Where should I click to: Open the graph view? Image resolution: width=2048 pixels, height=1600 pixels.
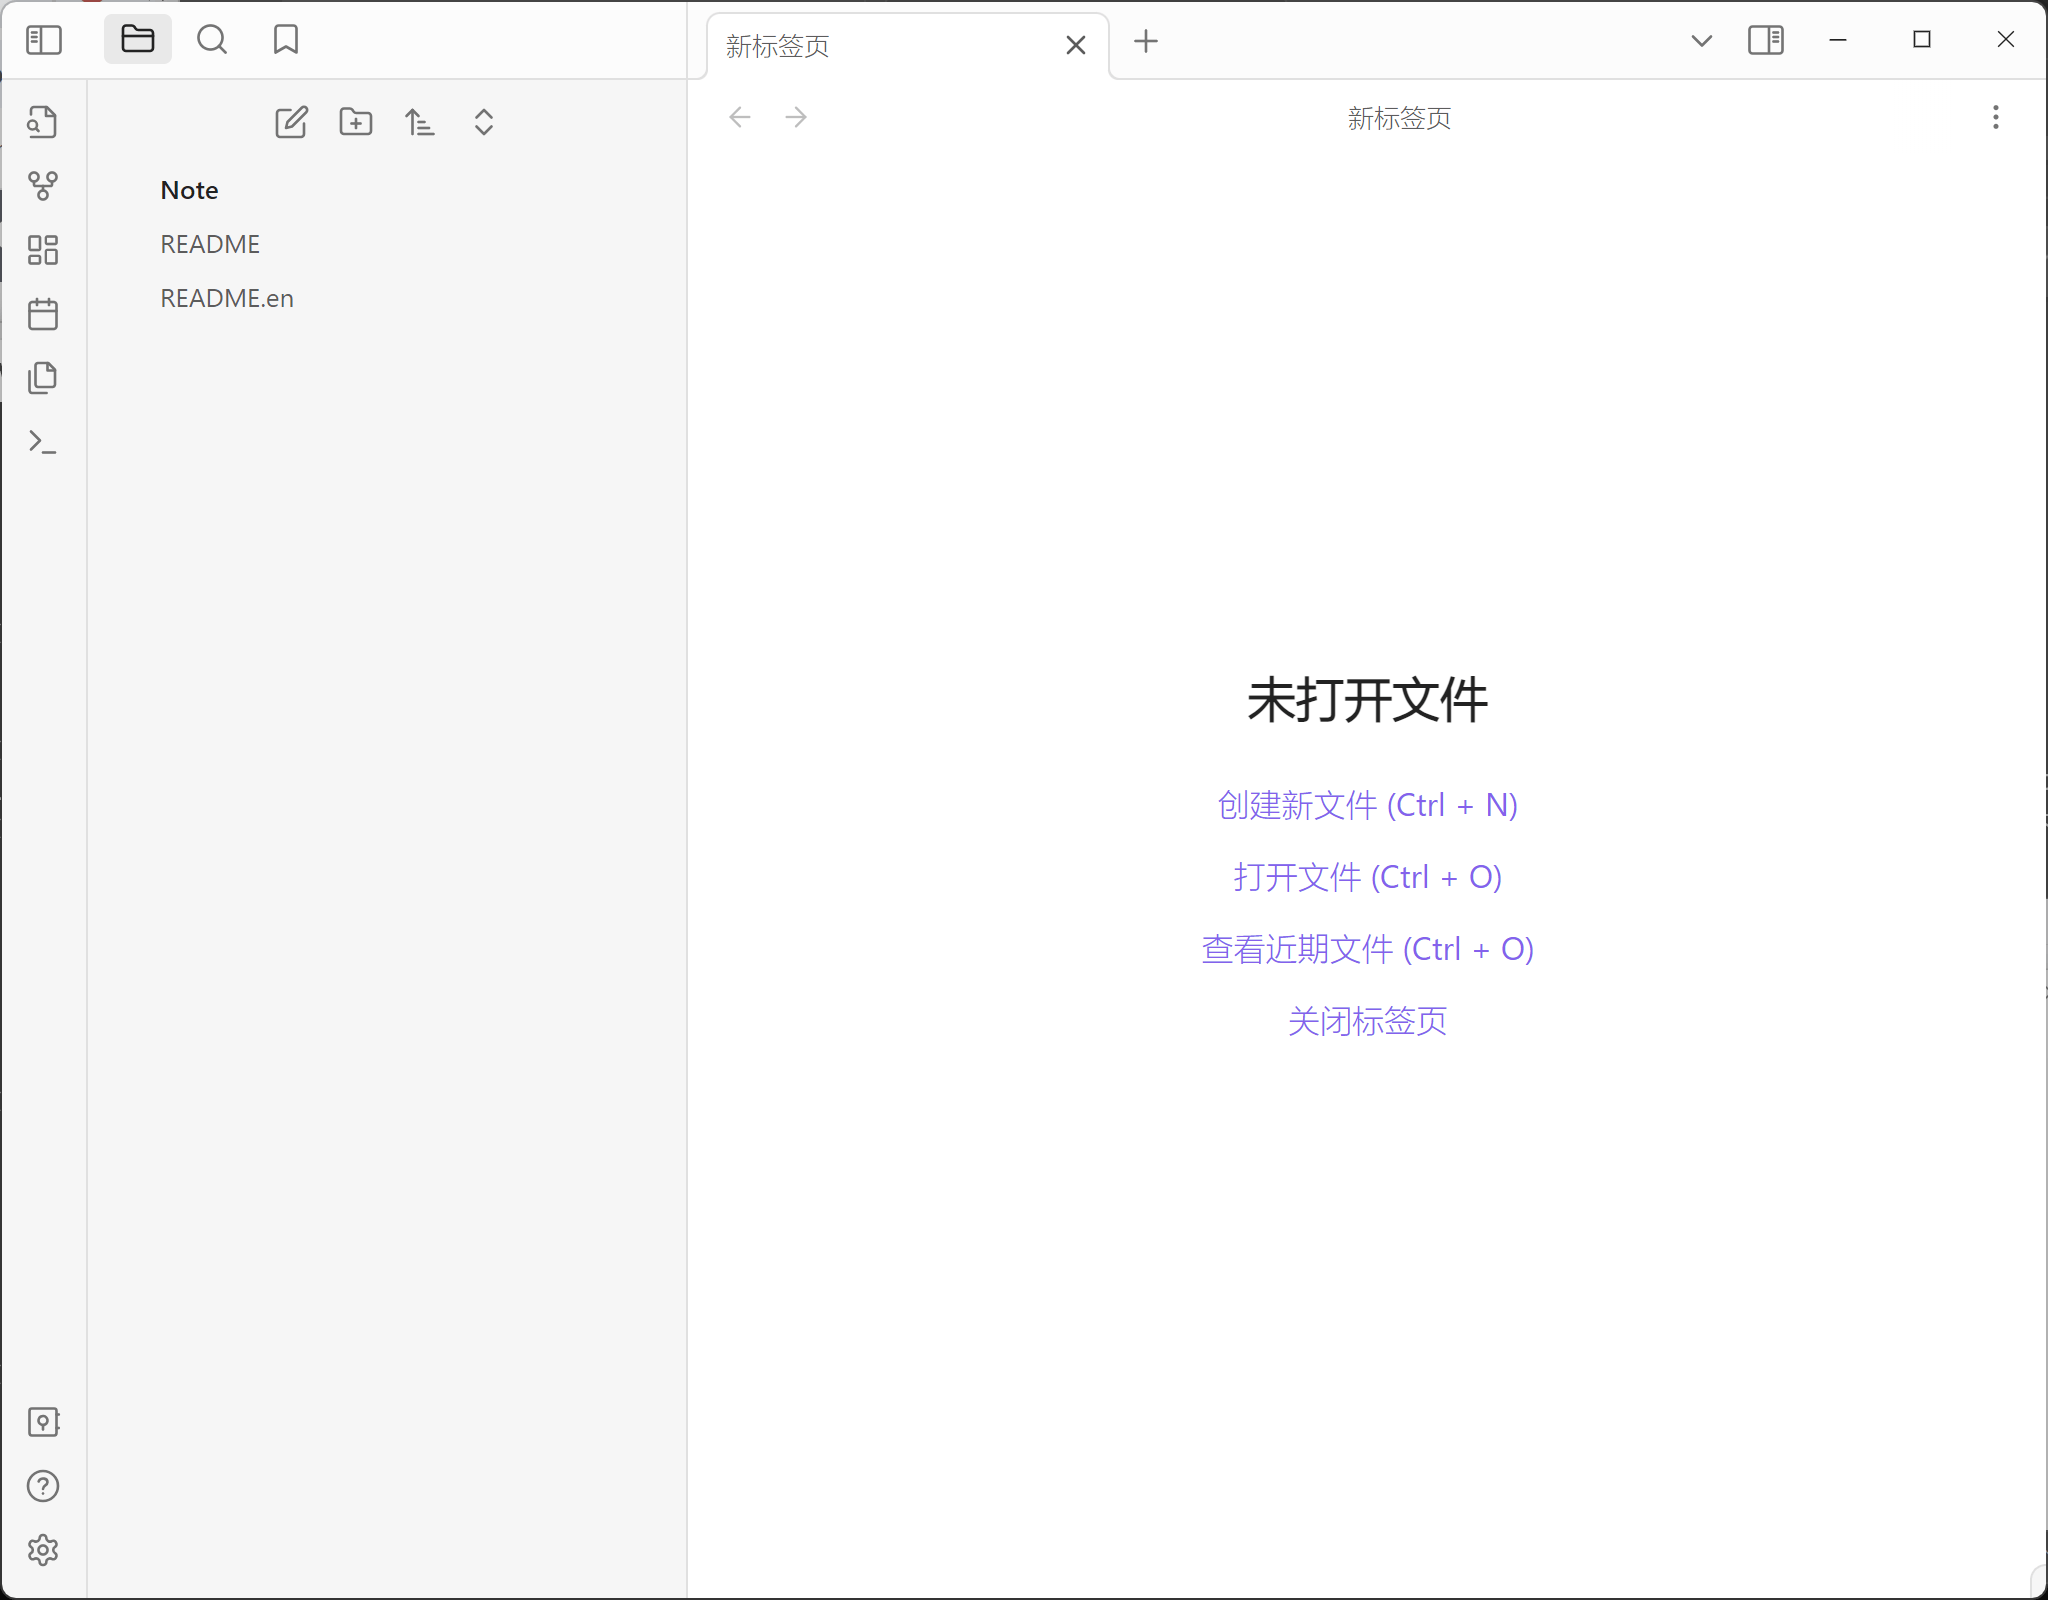point(42,186)
